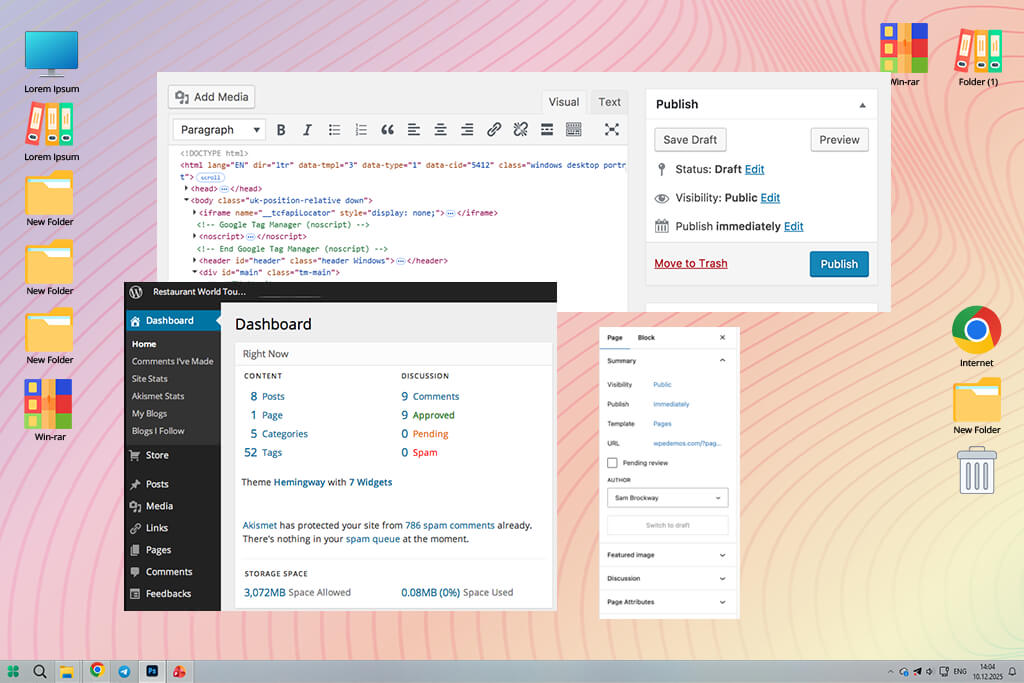The width and height of the screenshot is (1024, 683).
Task: Open Photoshop from the taskbar
Action: tap(152, 671)
